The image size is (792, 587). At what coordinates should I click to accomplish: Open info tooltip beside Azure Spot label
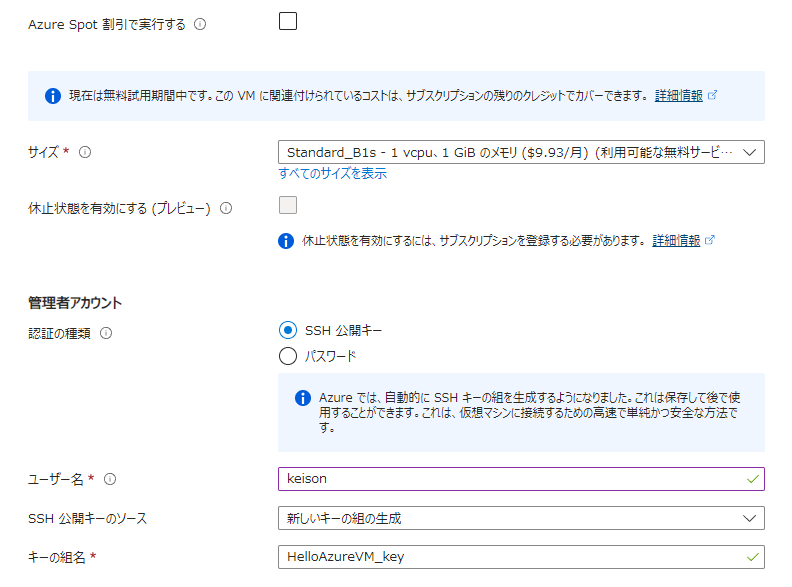[x=201, y=24]
